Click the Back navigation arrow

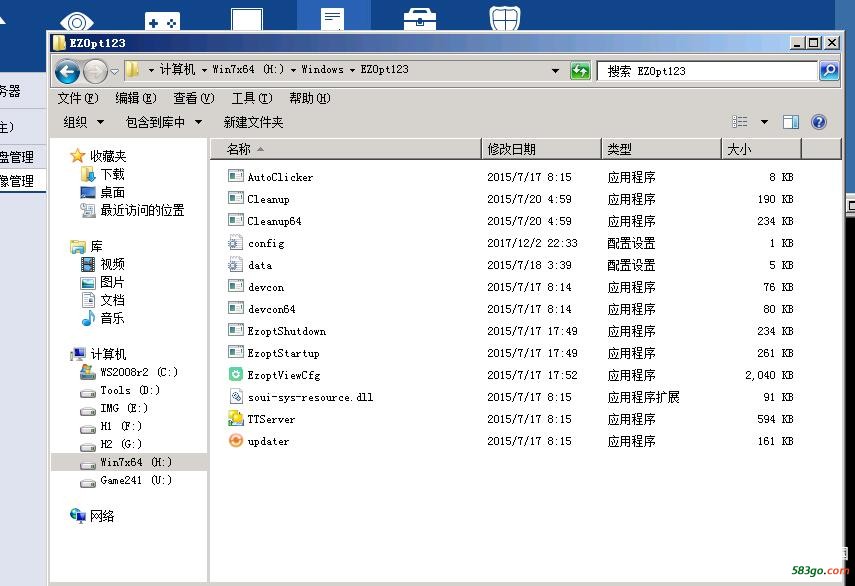(x=68, y=71)
